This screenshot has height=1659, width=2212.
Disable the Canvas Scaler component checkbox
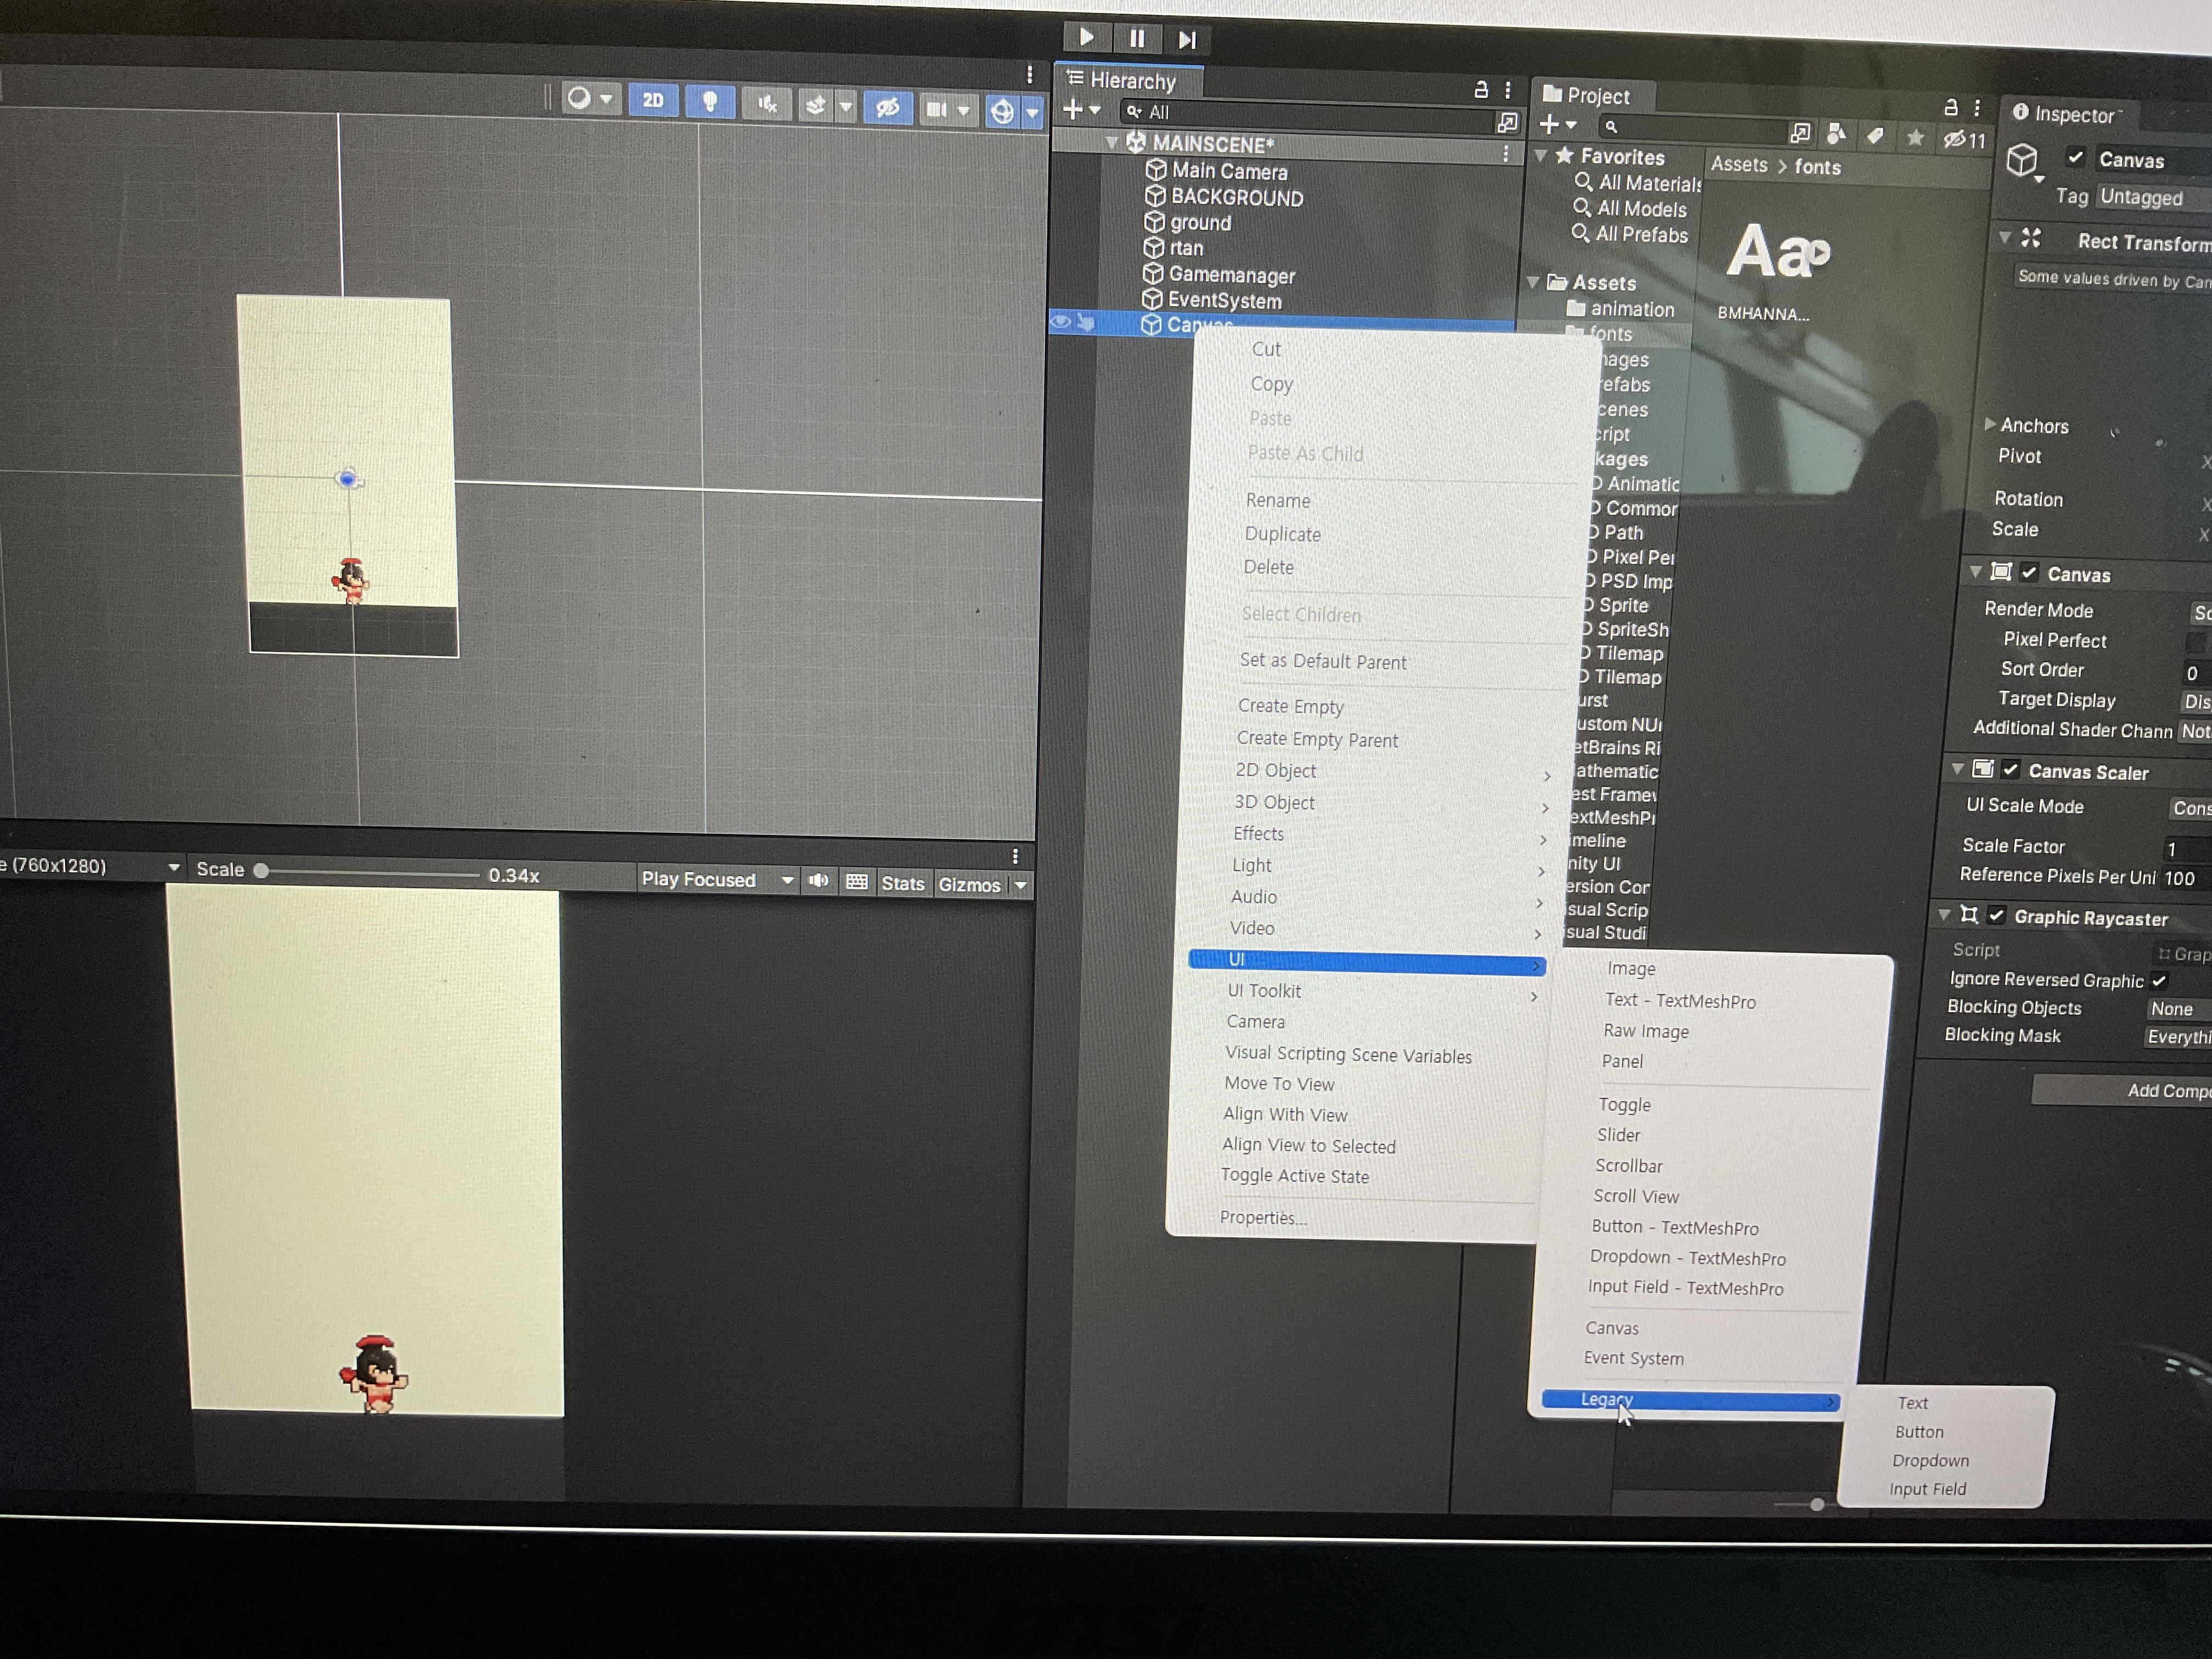[2010, 769]
